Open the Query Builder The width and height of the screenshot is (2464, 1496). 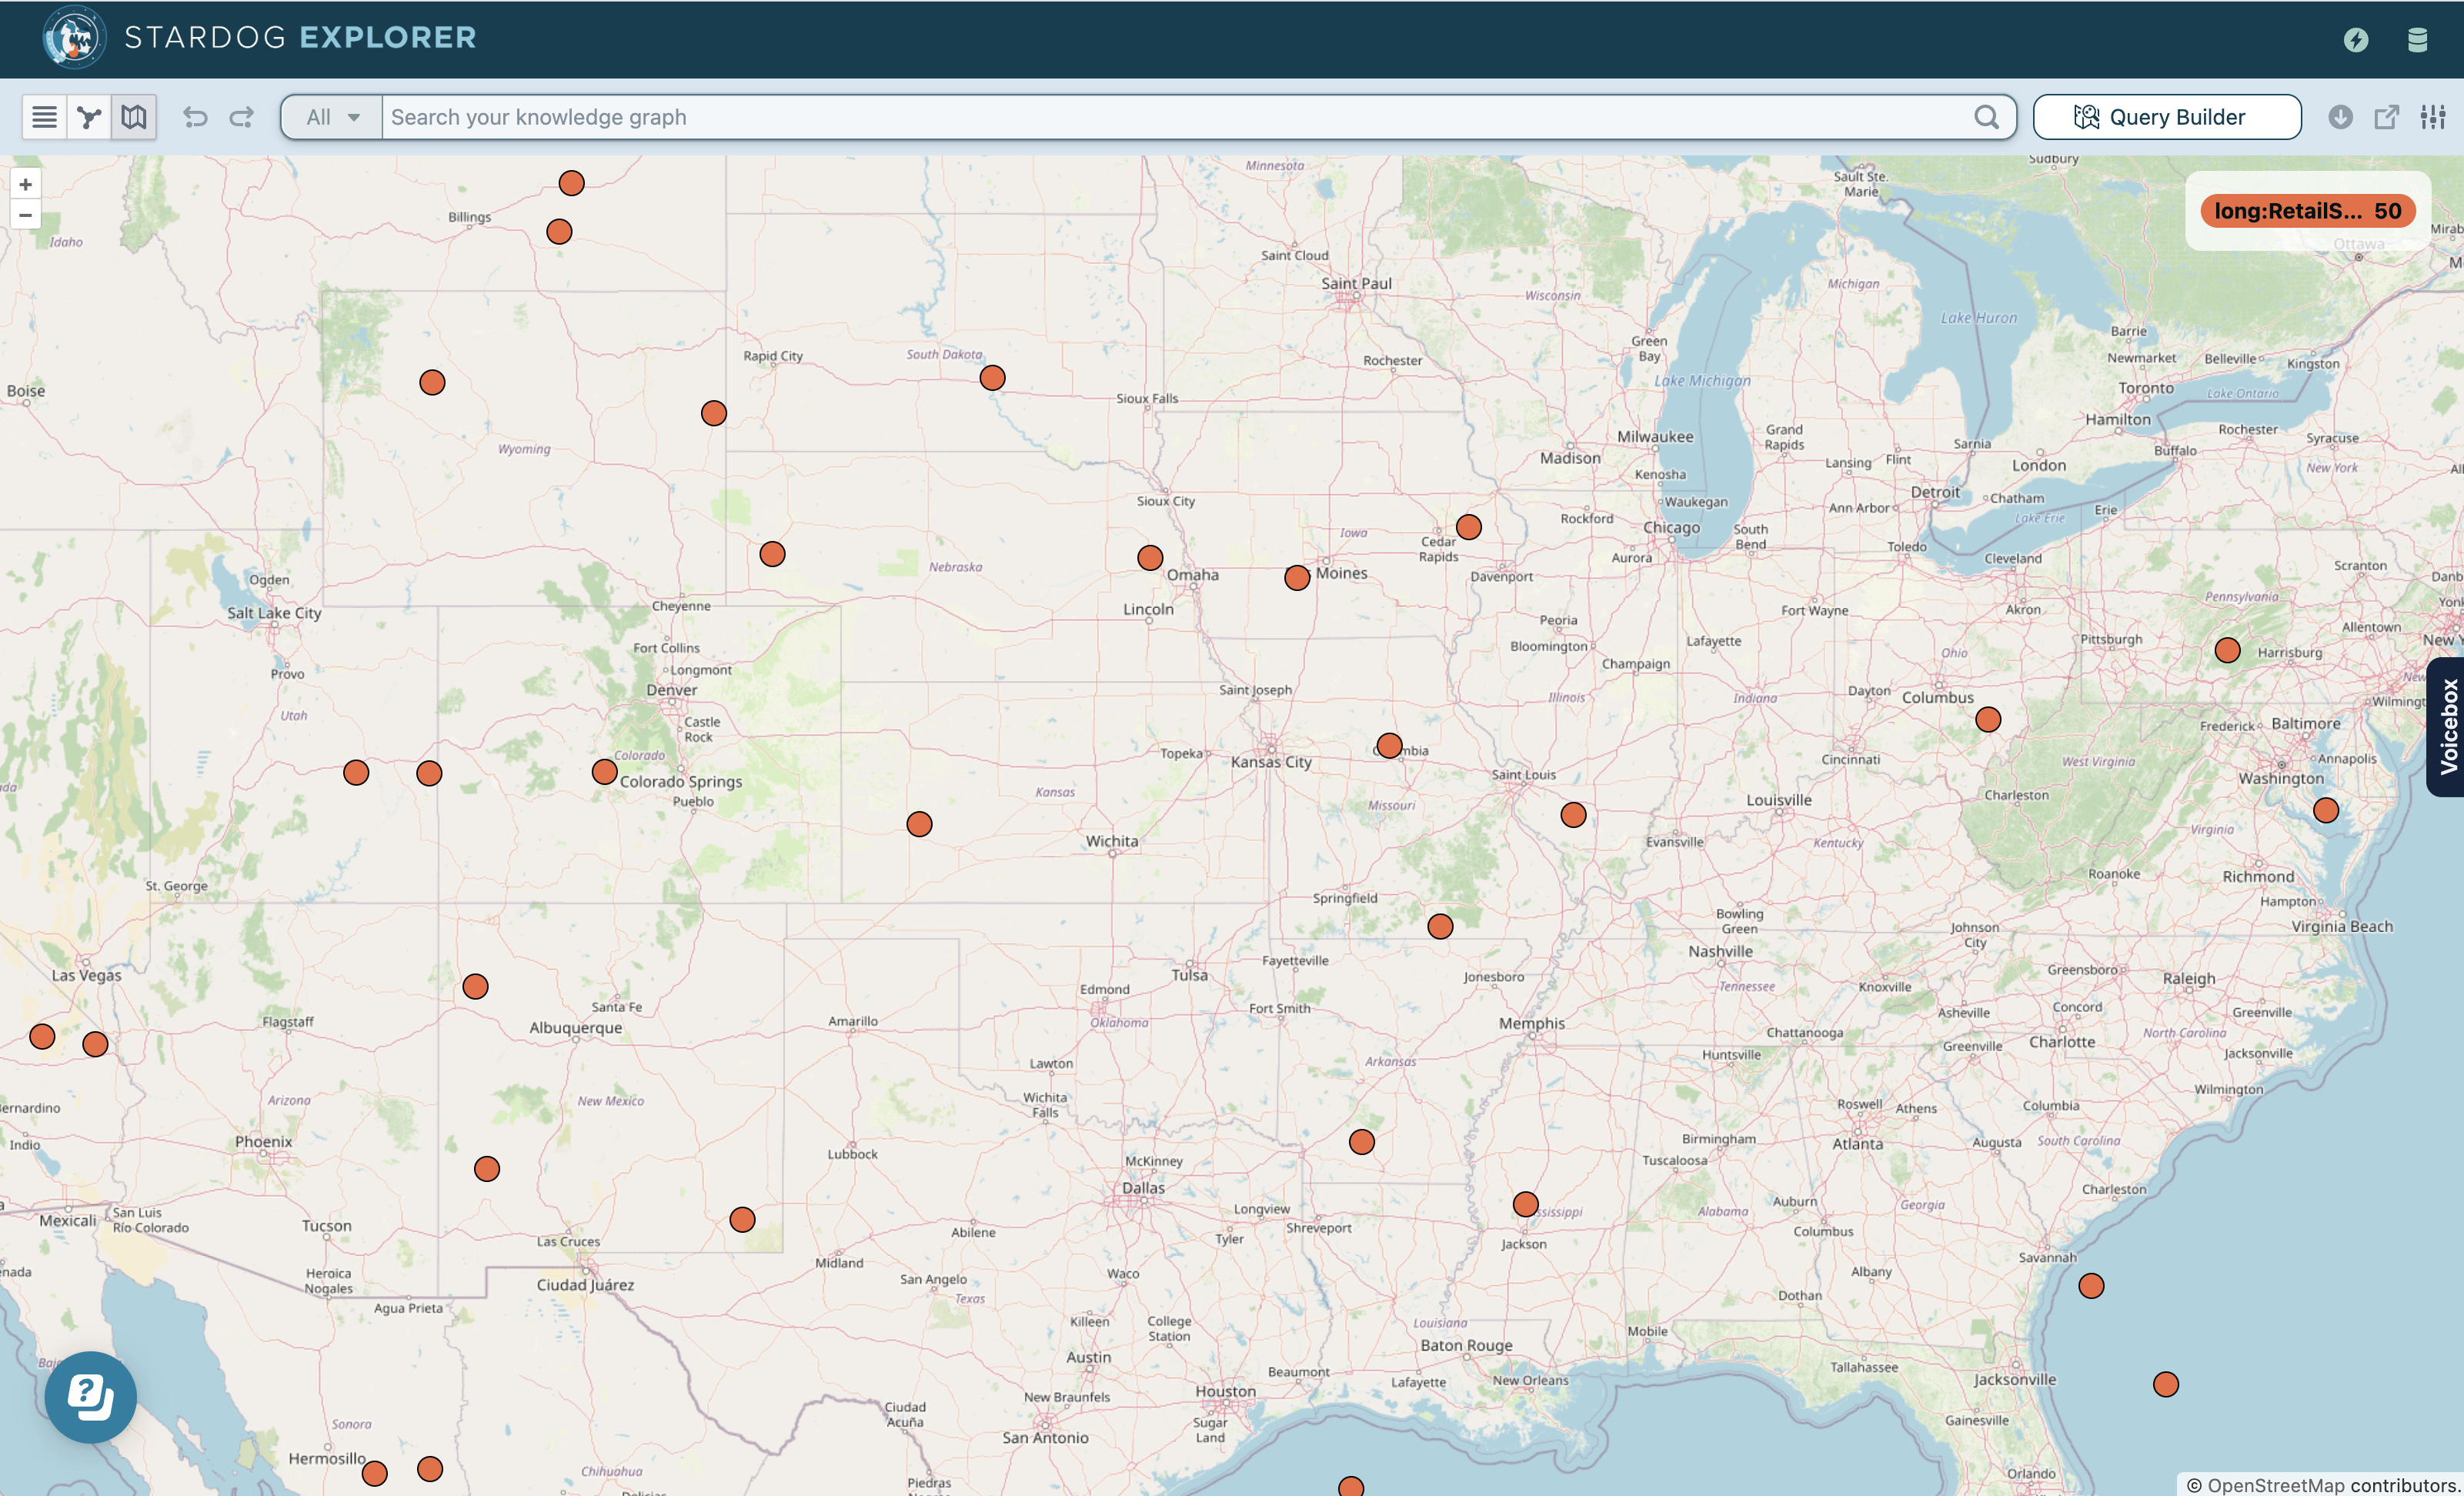[2166, 116]
